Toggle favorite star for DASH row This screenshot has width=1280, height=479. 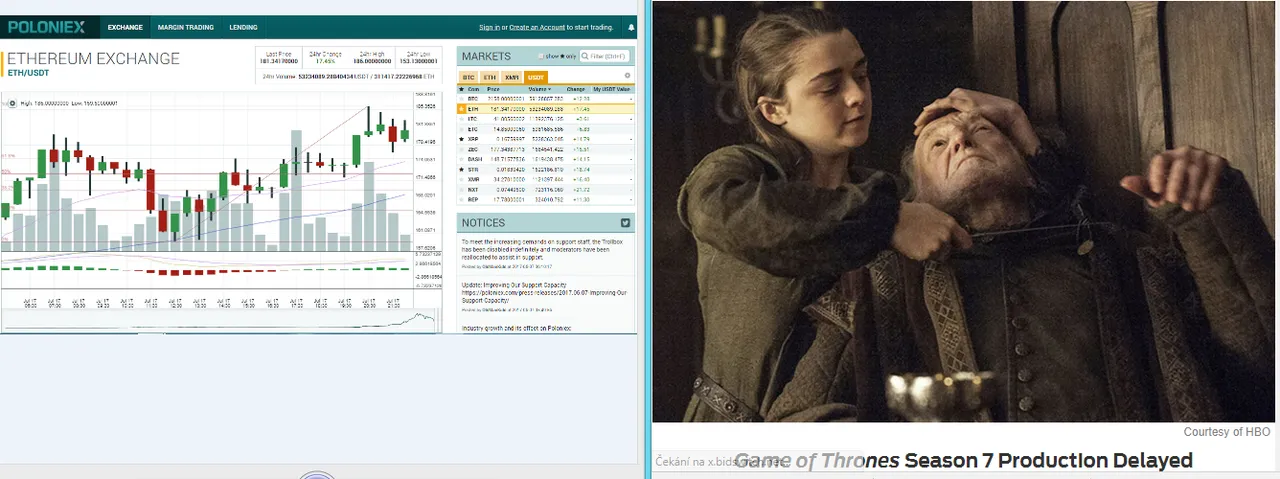click(x=461, y=159)
